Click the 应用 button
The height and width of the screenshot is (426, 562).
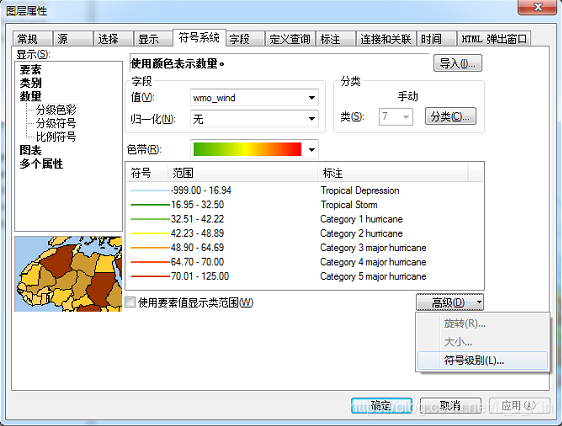tap(520, 406)
